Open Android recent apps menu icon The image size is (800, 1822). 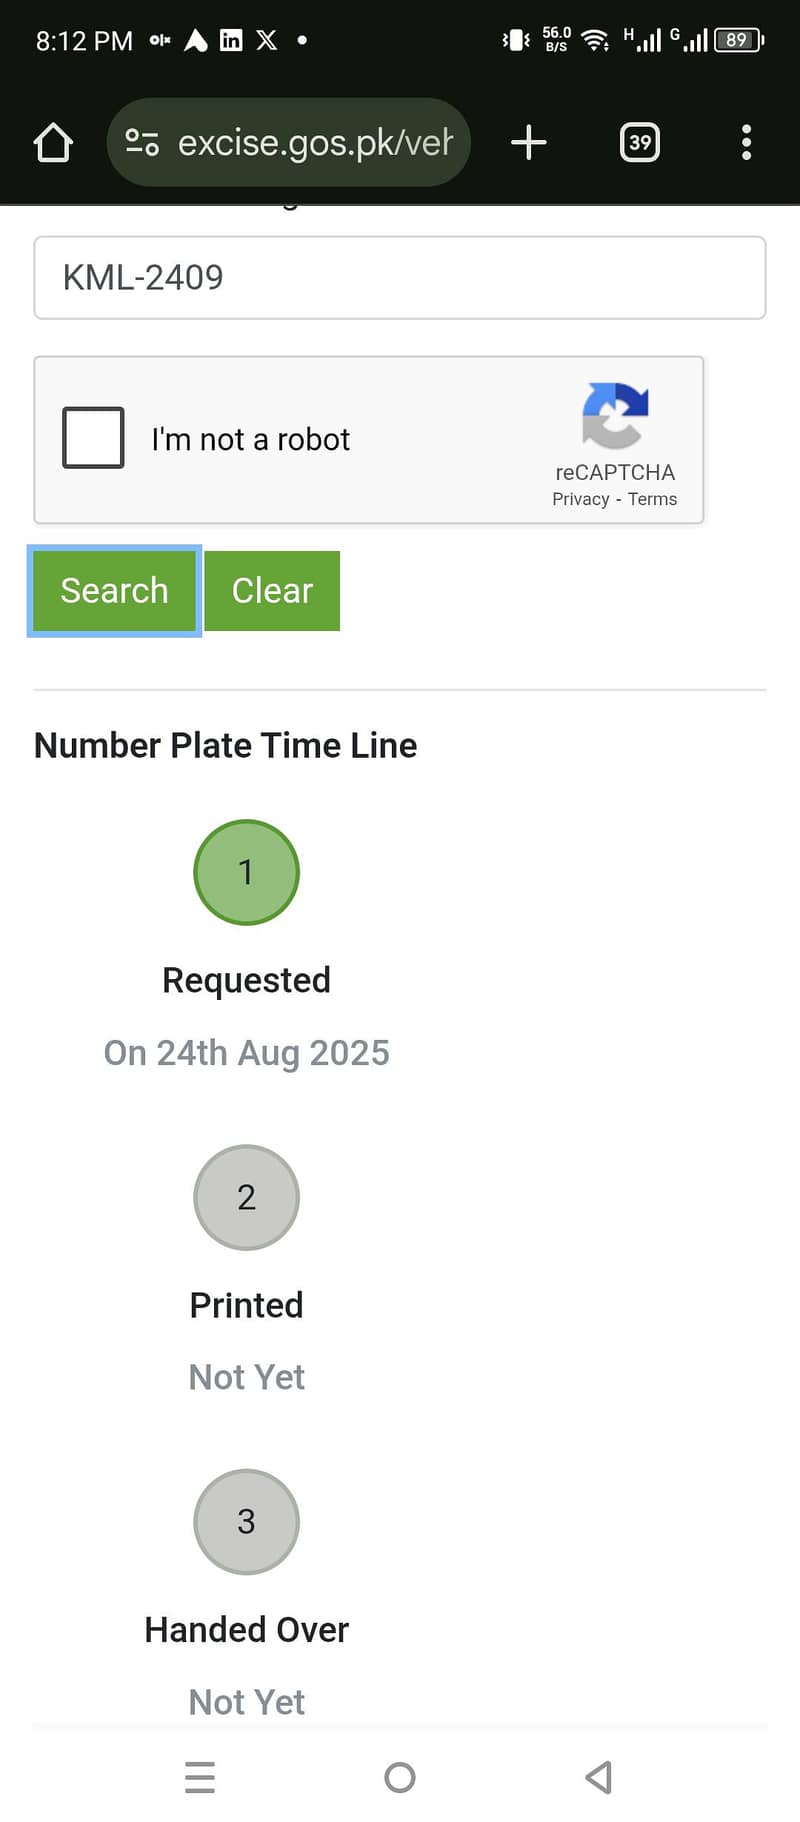click(200, 1777)
